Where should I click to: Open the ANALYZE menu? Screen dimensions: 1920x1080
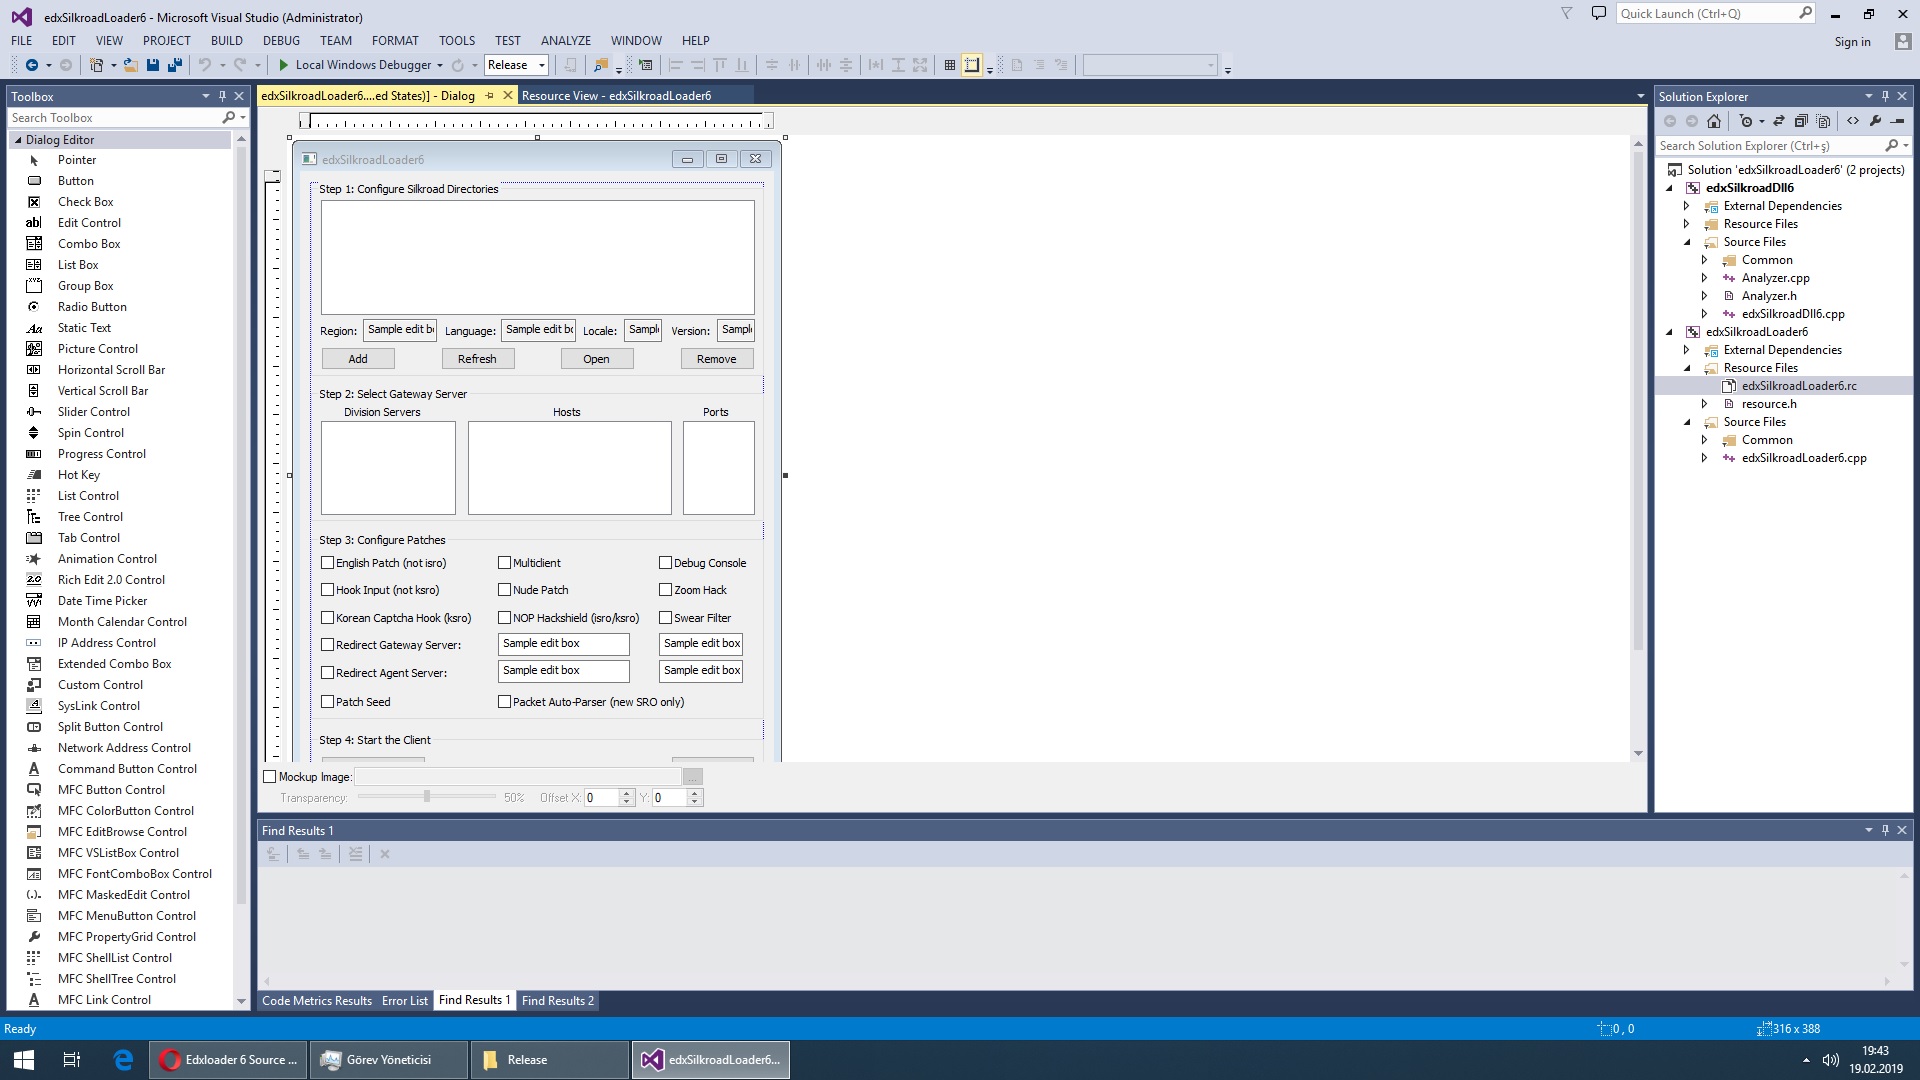566,41
